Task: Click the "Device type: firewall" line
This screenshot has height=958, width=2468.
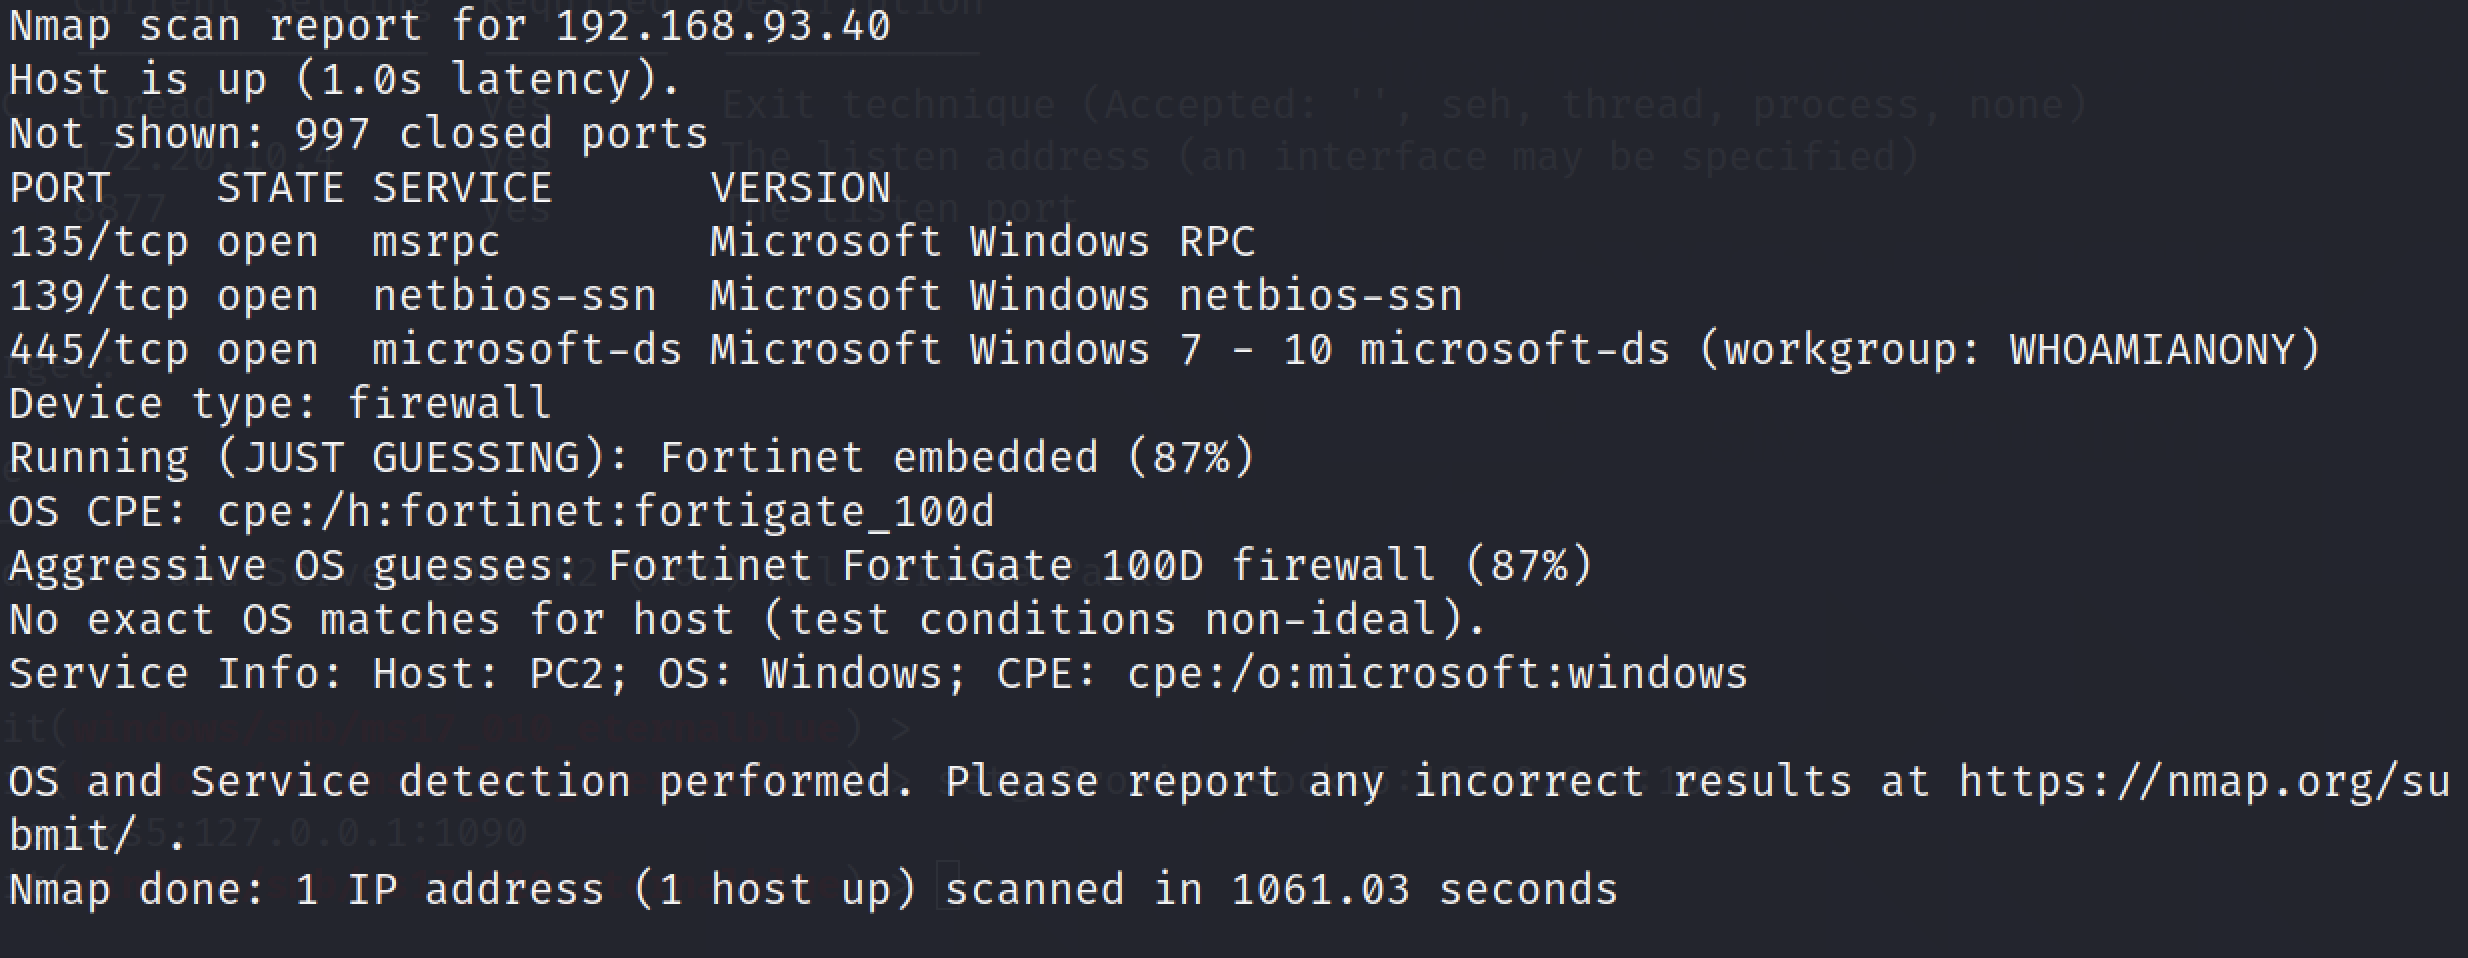Action: click(x=280, y=404)
